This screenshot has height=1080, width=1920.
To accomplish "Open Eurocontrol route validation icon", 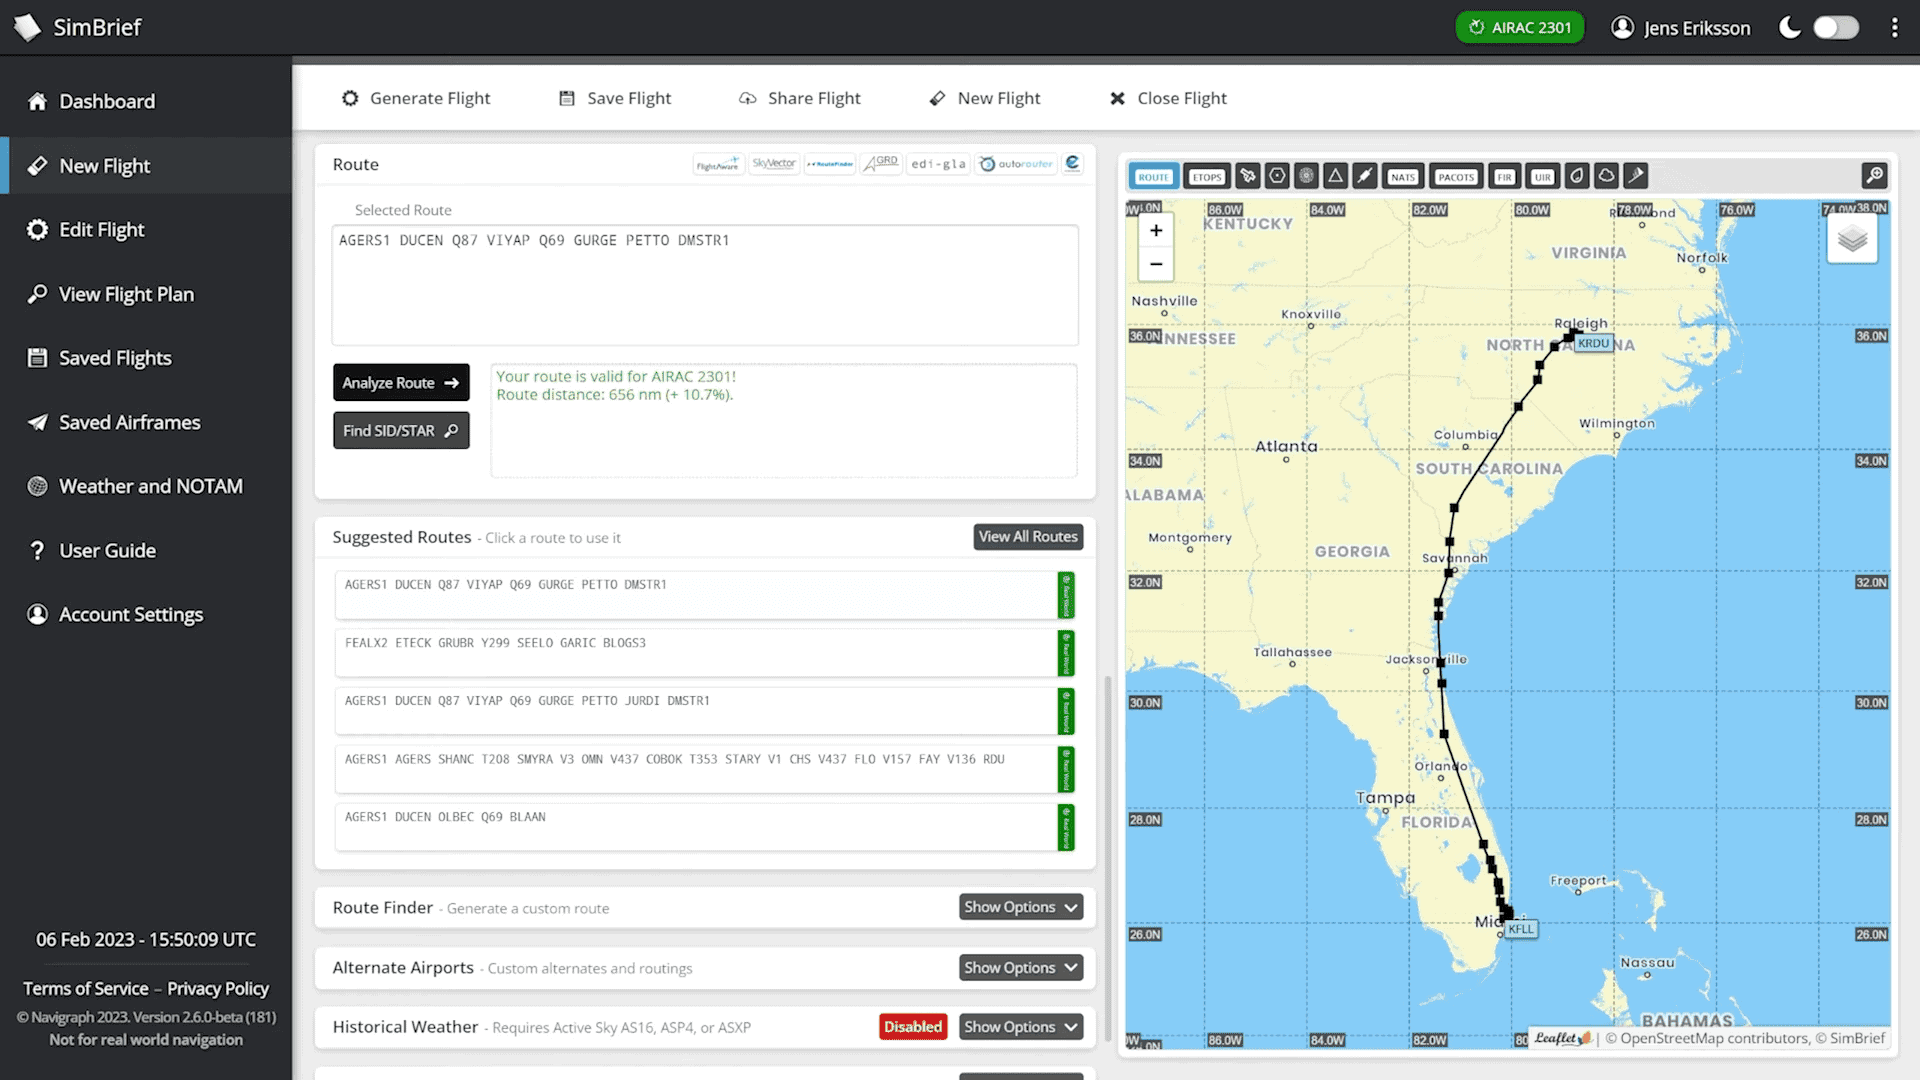I will pos(1072,164).
